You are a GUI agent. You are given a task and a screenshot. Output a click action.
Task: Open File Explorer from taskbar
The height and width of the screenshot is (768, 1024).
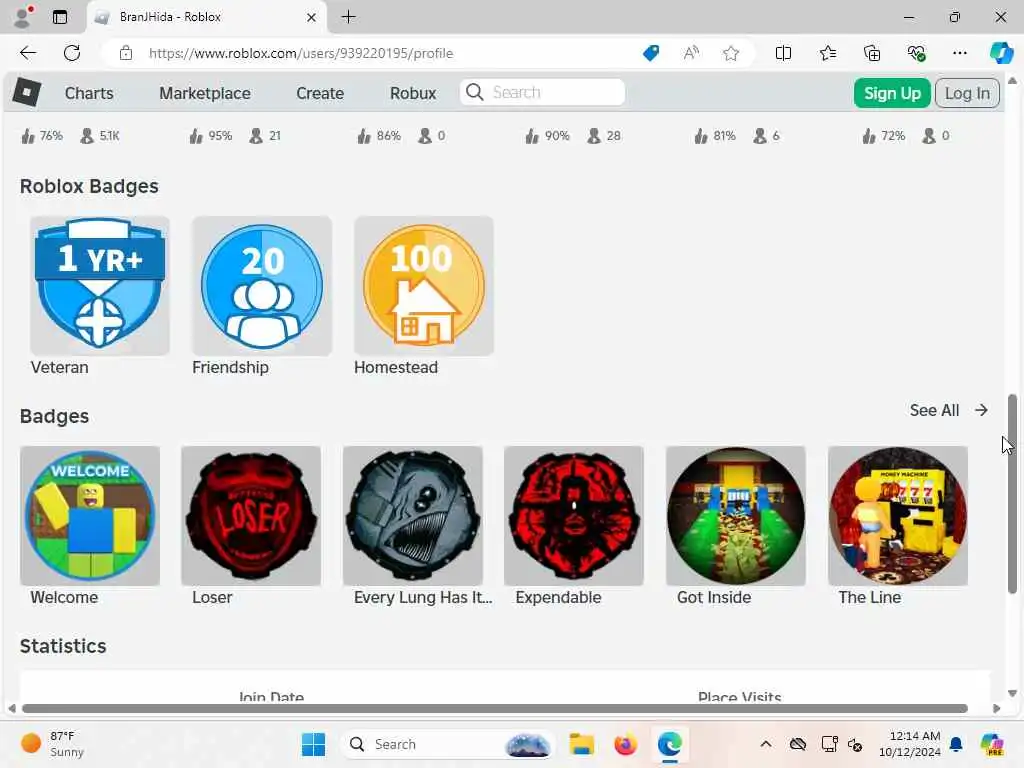point(581,744)
